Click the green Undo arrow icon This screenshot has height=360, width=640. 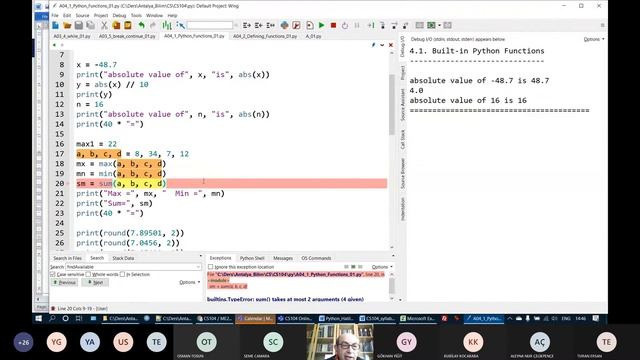141,25
